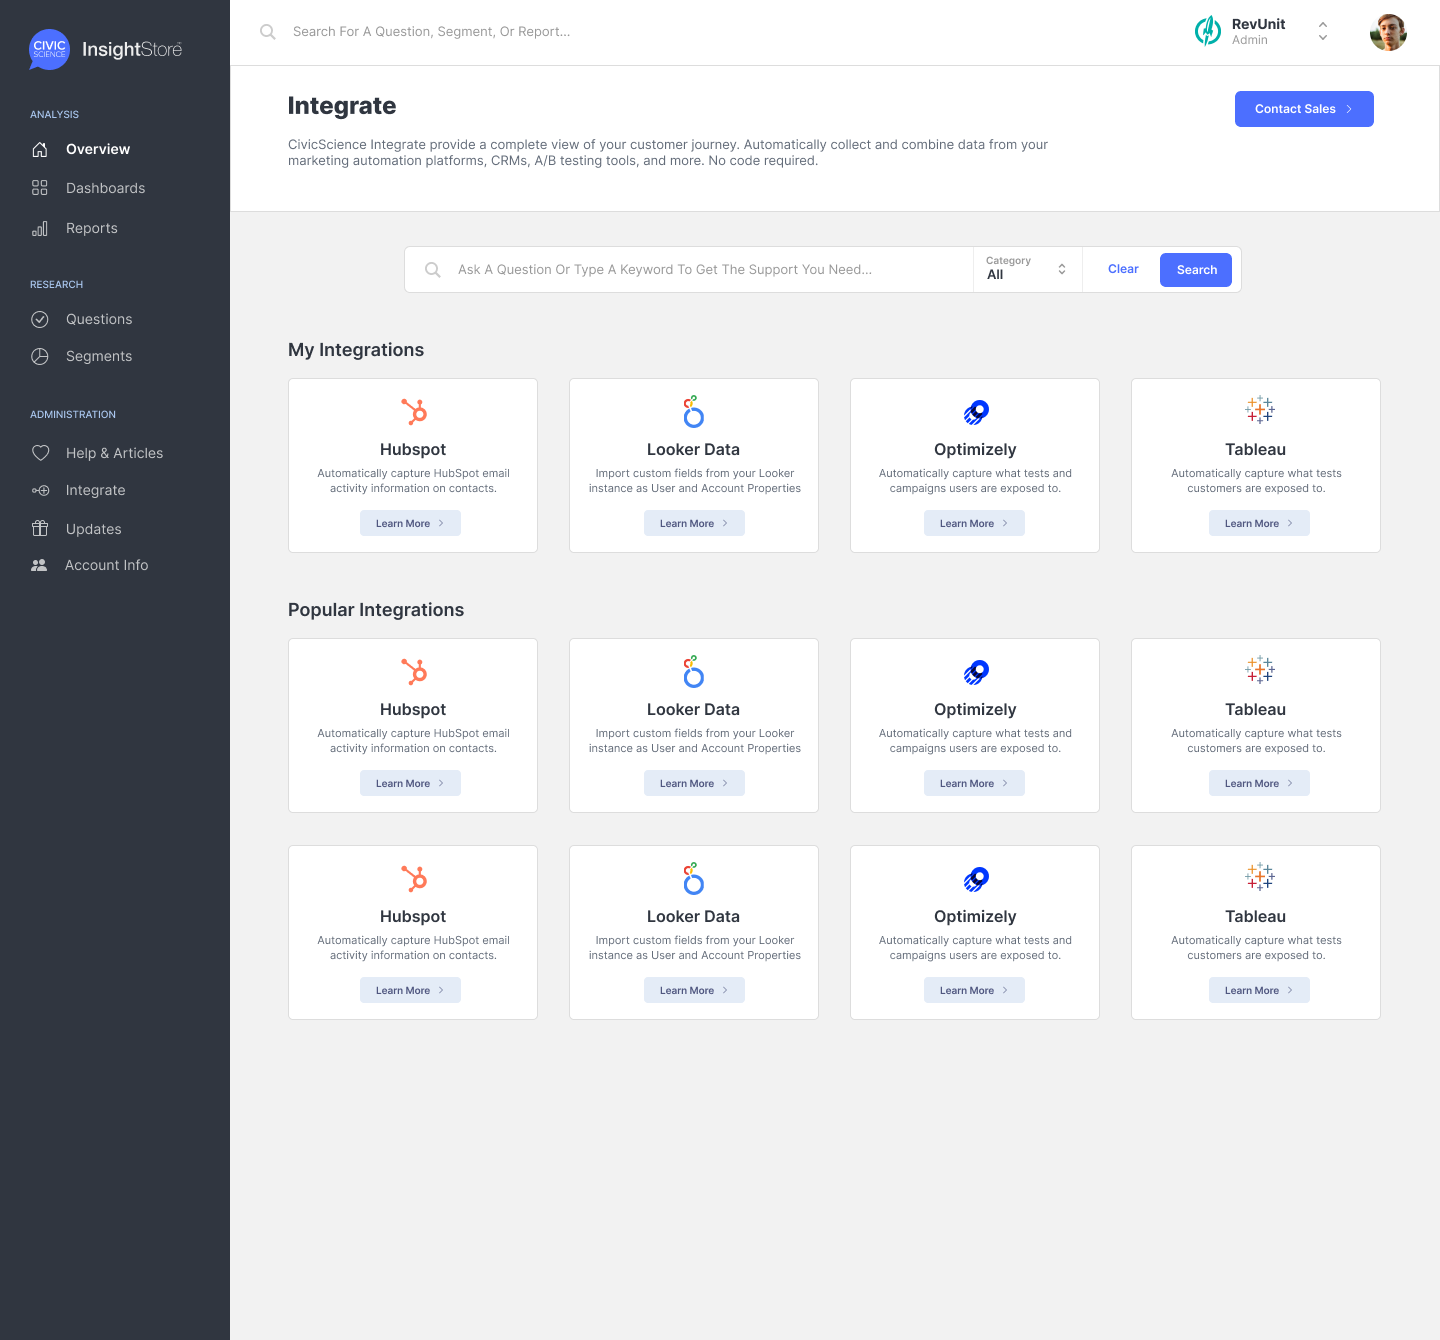Click Tableau logo under My Integrations
1440x1340 pixels.
1260,409
